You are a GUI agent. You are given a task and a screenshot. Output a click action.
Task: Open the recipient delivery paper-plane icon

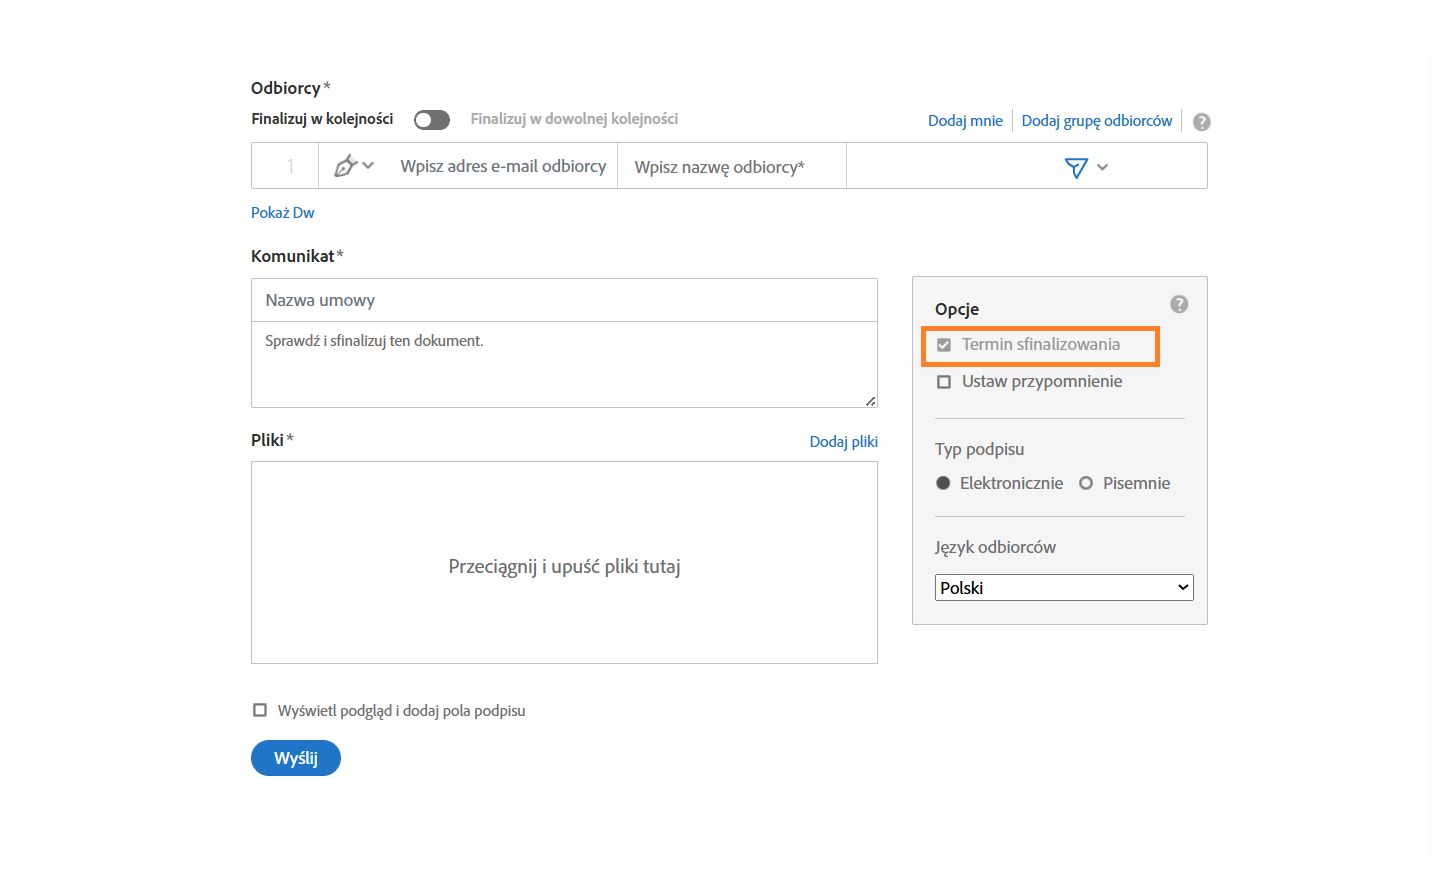click(1076, 167)
